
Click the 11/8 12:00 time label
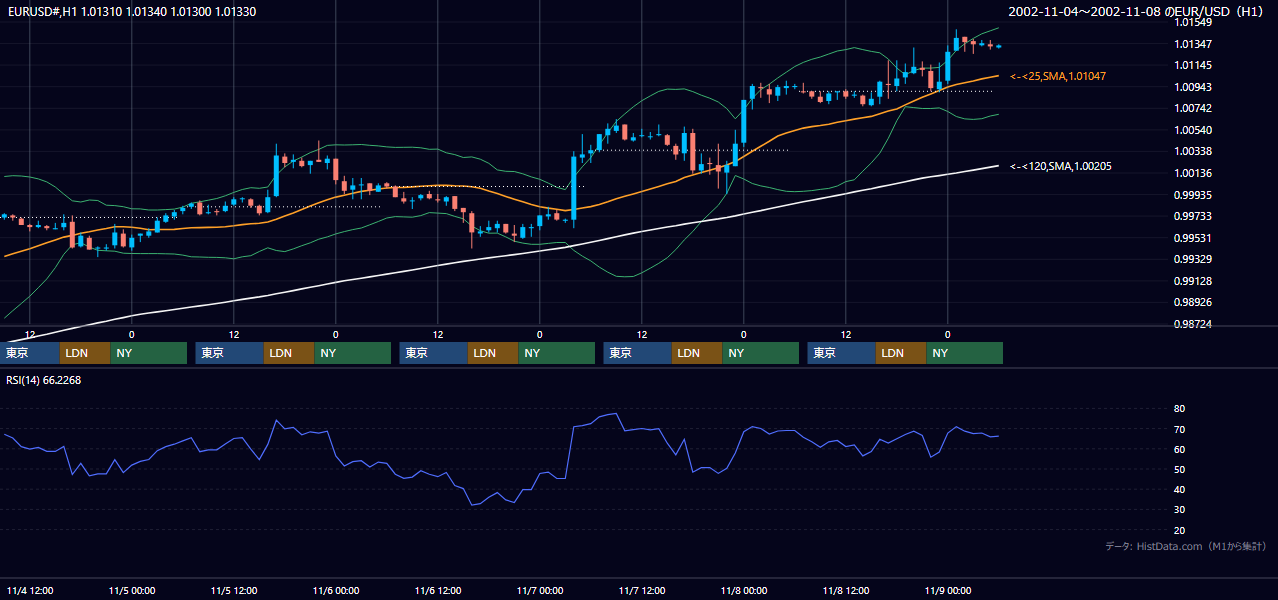846,590
